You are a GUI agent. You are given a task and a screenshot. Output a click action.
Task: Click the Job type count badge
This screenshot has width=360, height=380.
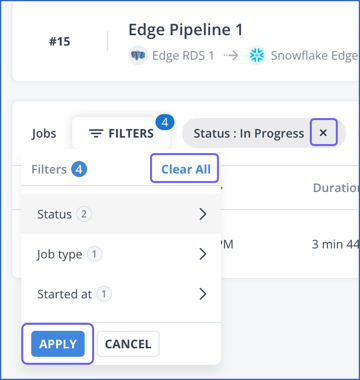(94, 254)
